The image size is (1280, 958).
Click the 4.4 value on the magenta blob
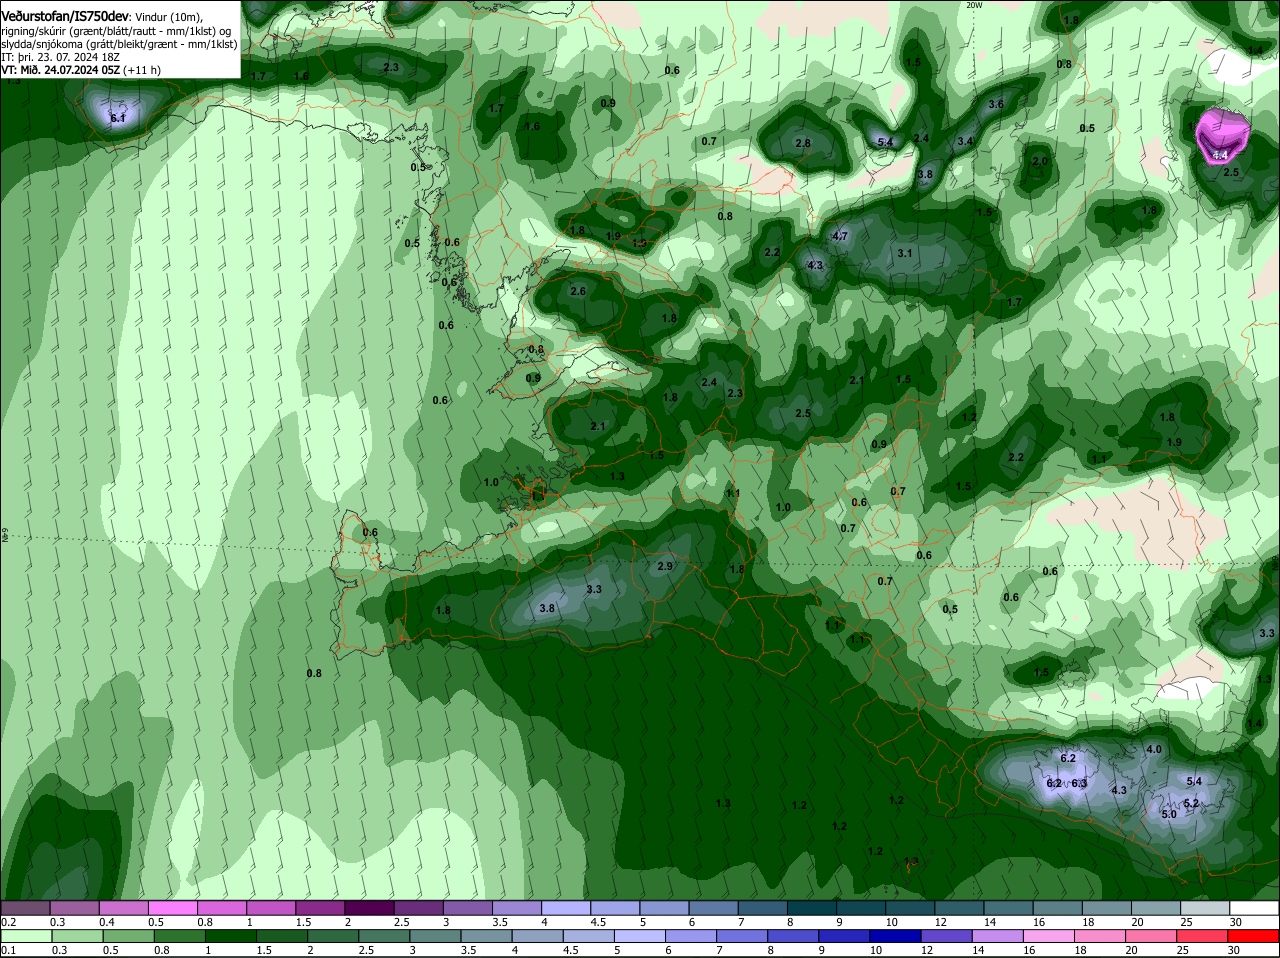pos(1220,156)
